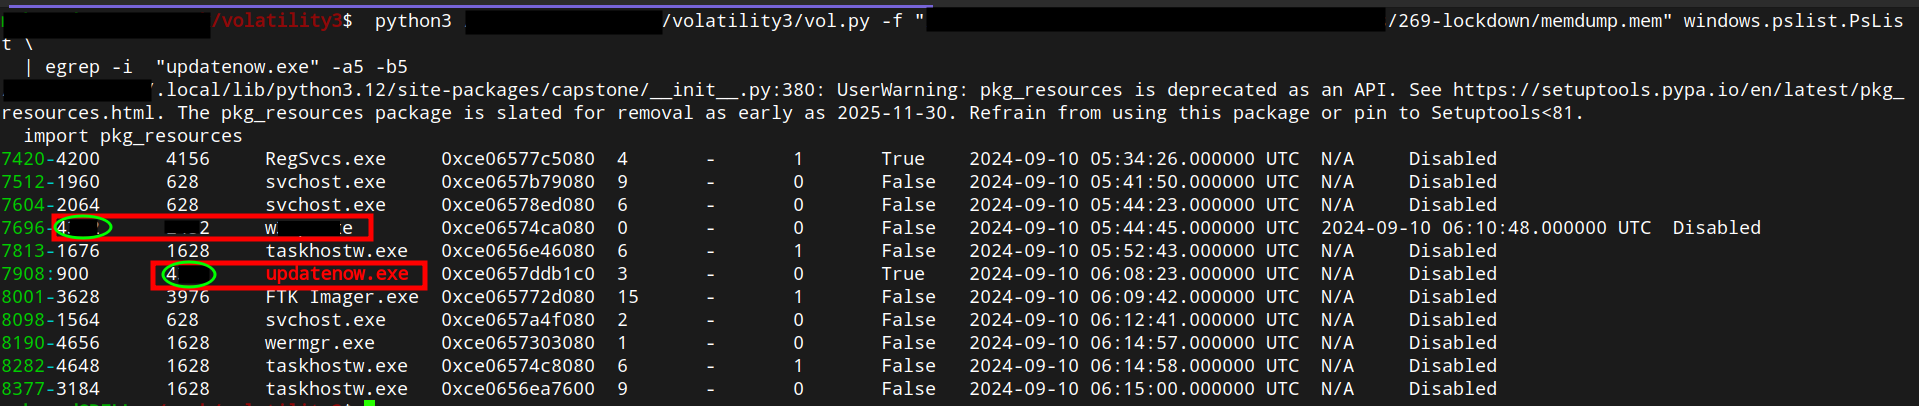Click the import pkg_resources line

point(132,136)
